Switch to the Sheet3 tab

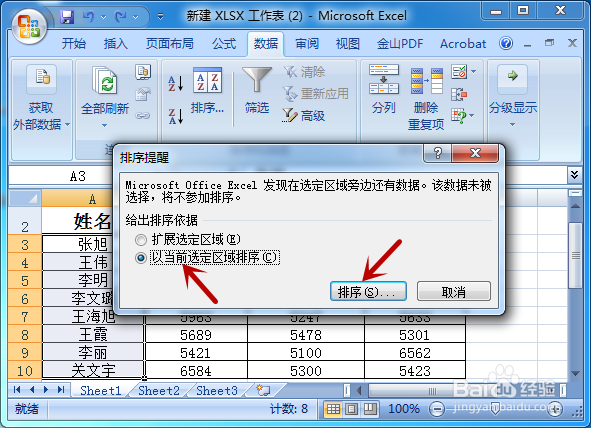click(217, 391)
